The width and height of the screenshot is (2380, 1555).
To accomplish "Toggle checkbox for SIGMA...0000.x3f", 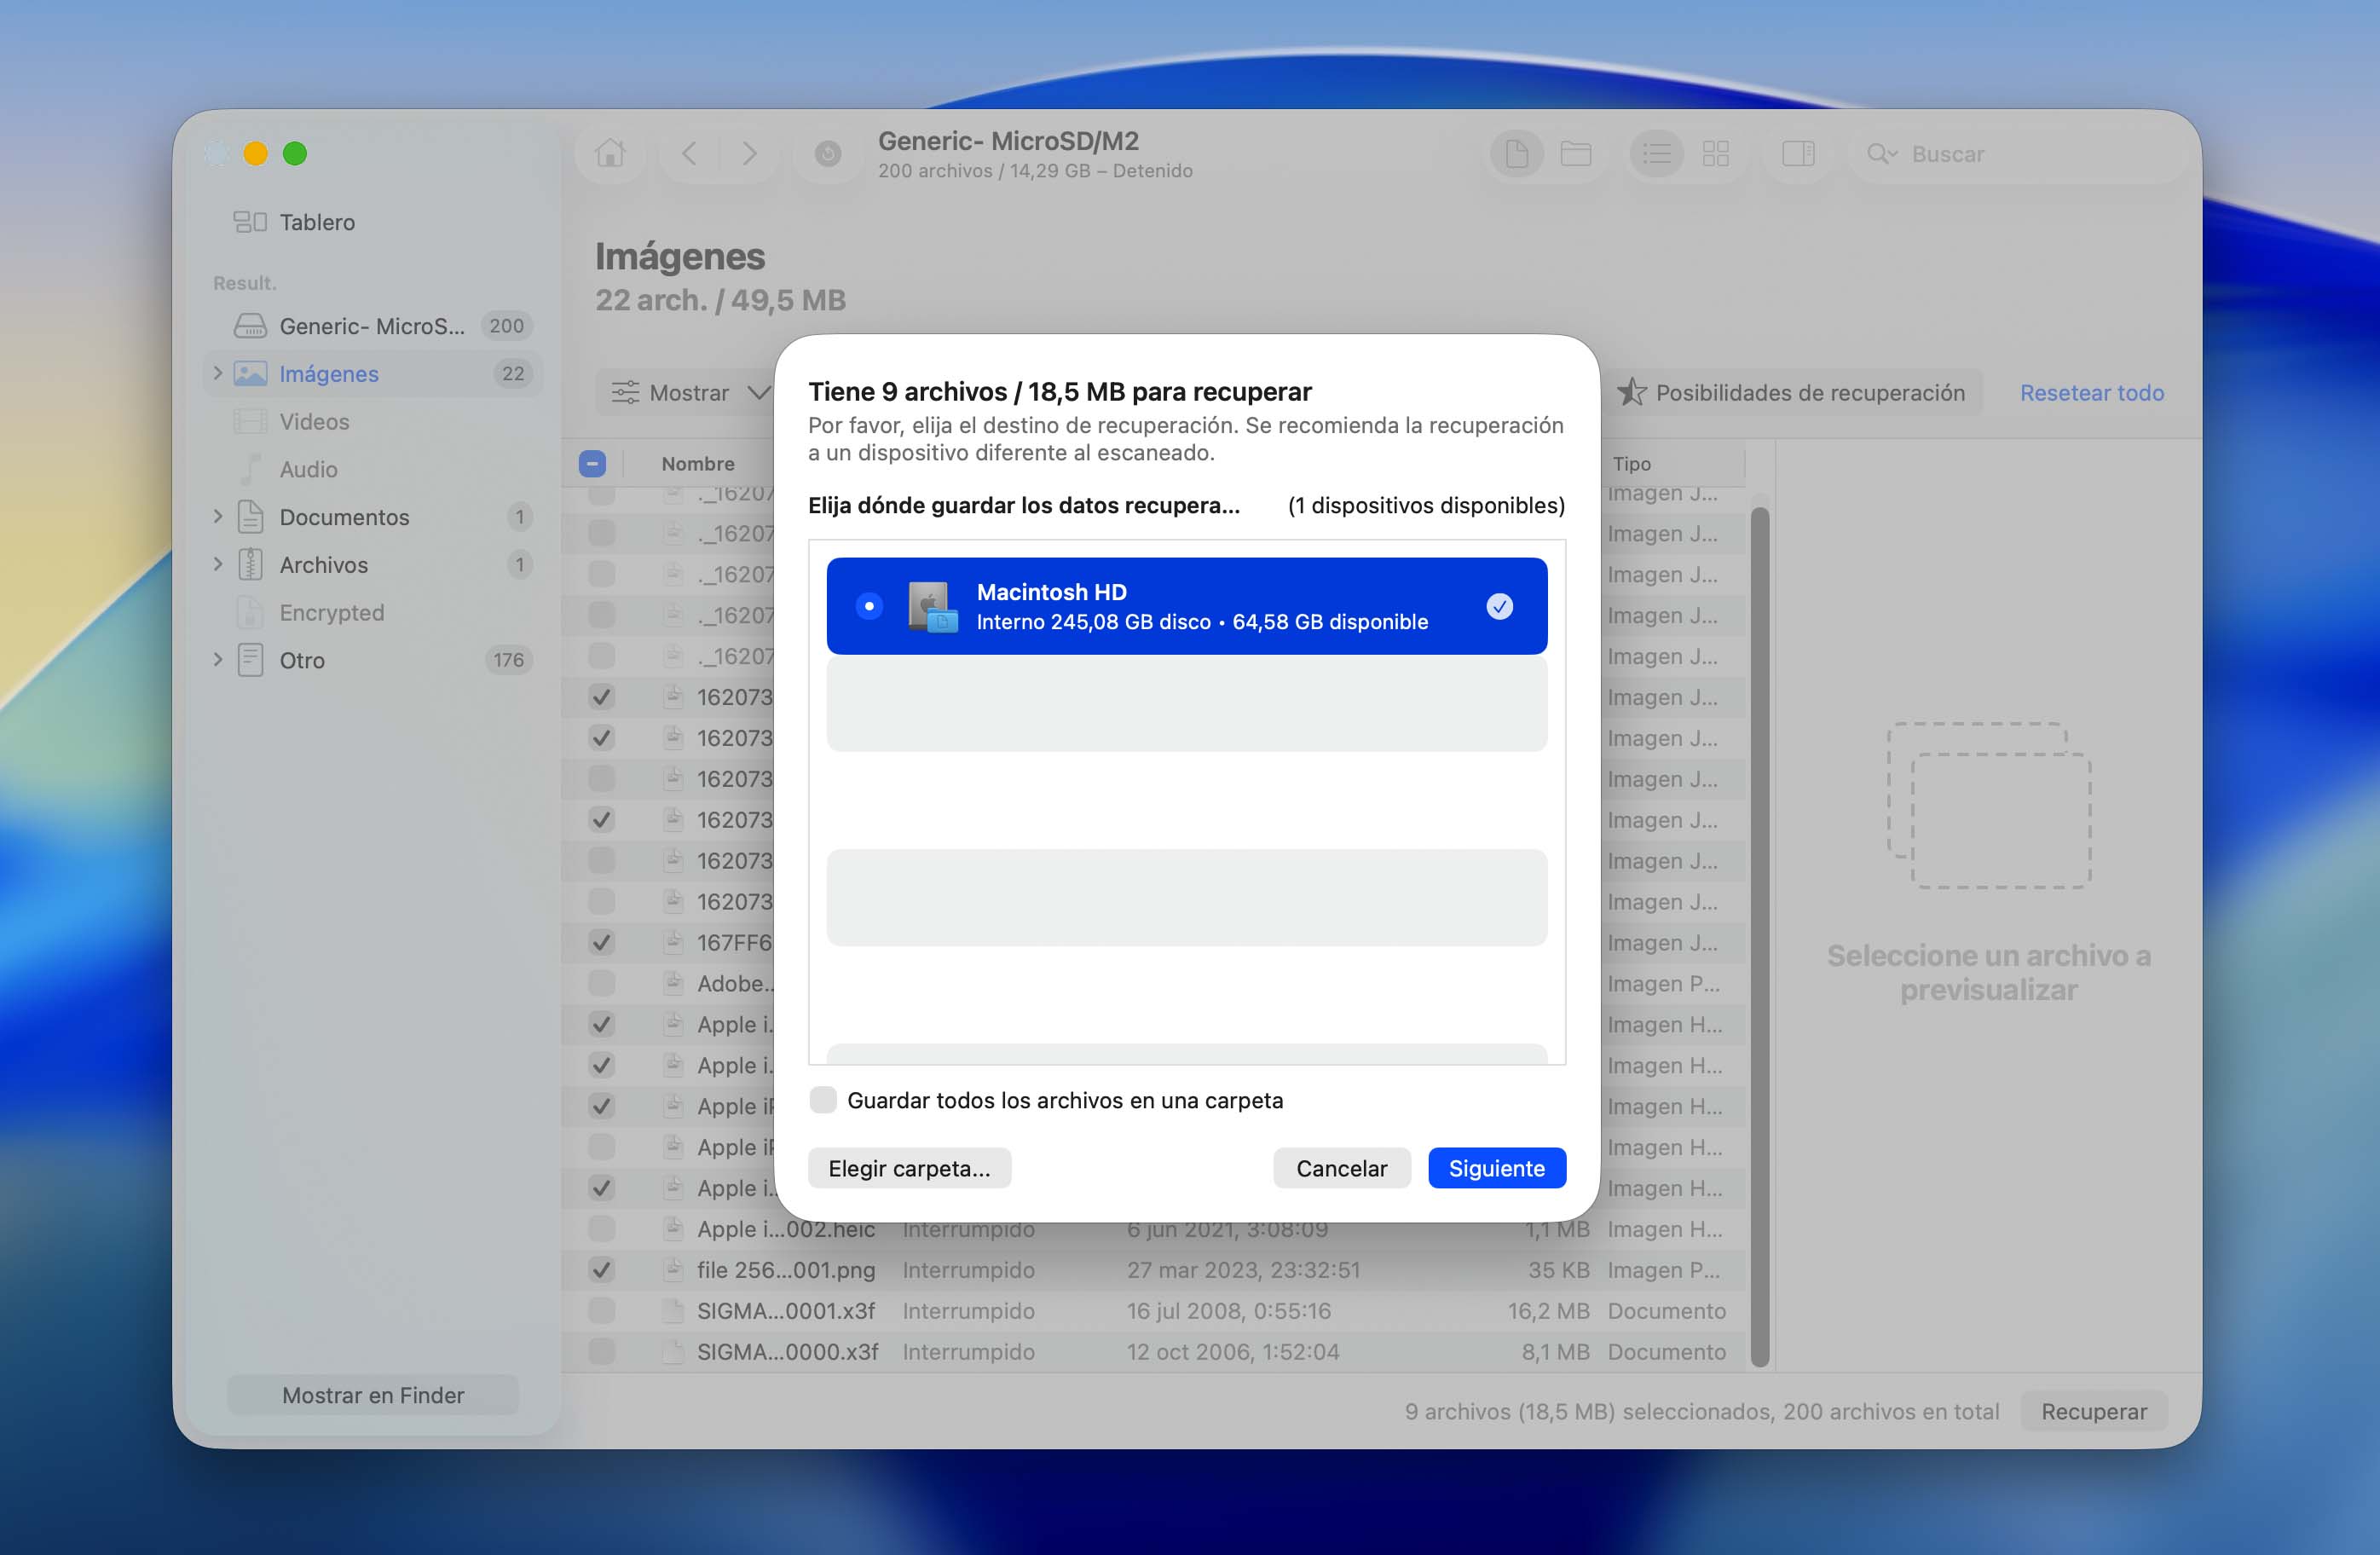I will [601, 1352].
